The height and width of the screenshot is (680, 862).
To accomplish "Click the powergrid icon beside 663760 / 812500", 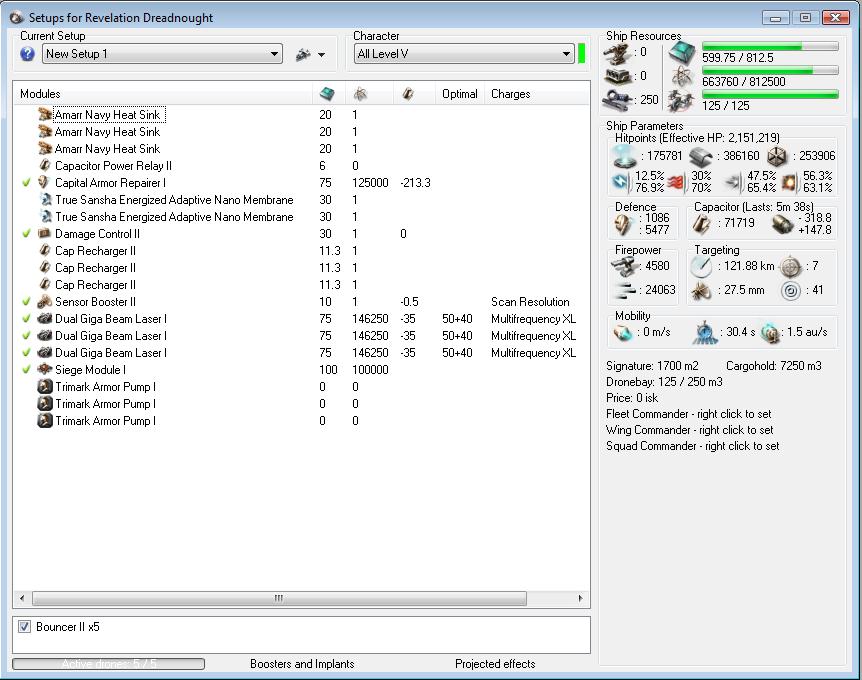I will point(682,78).
